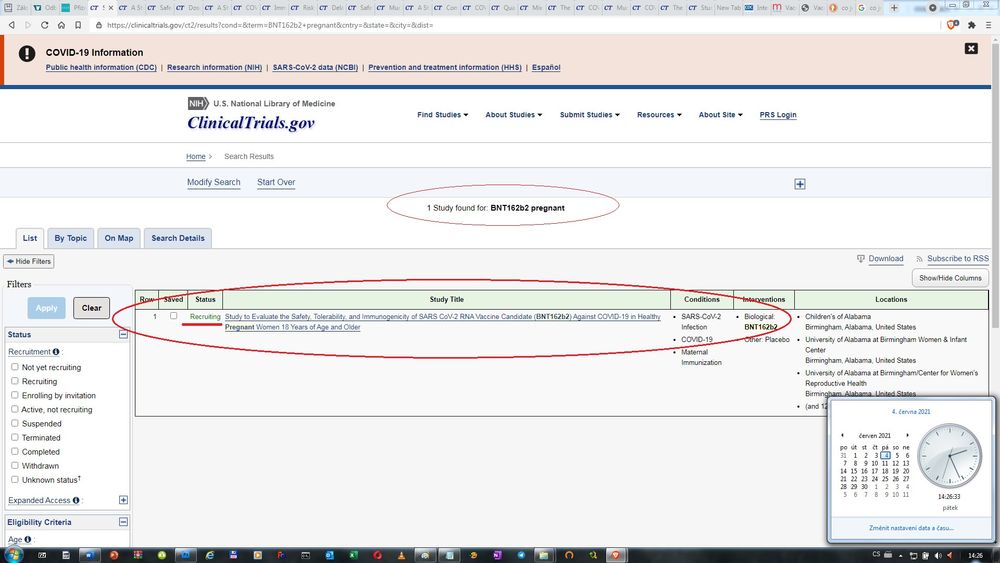Go to browser home page icon
The width and height of the screenshot is (1000, 563).
[61, 25]
